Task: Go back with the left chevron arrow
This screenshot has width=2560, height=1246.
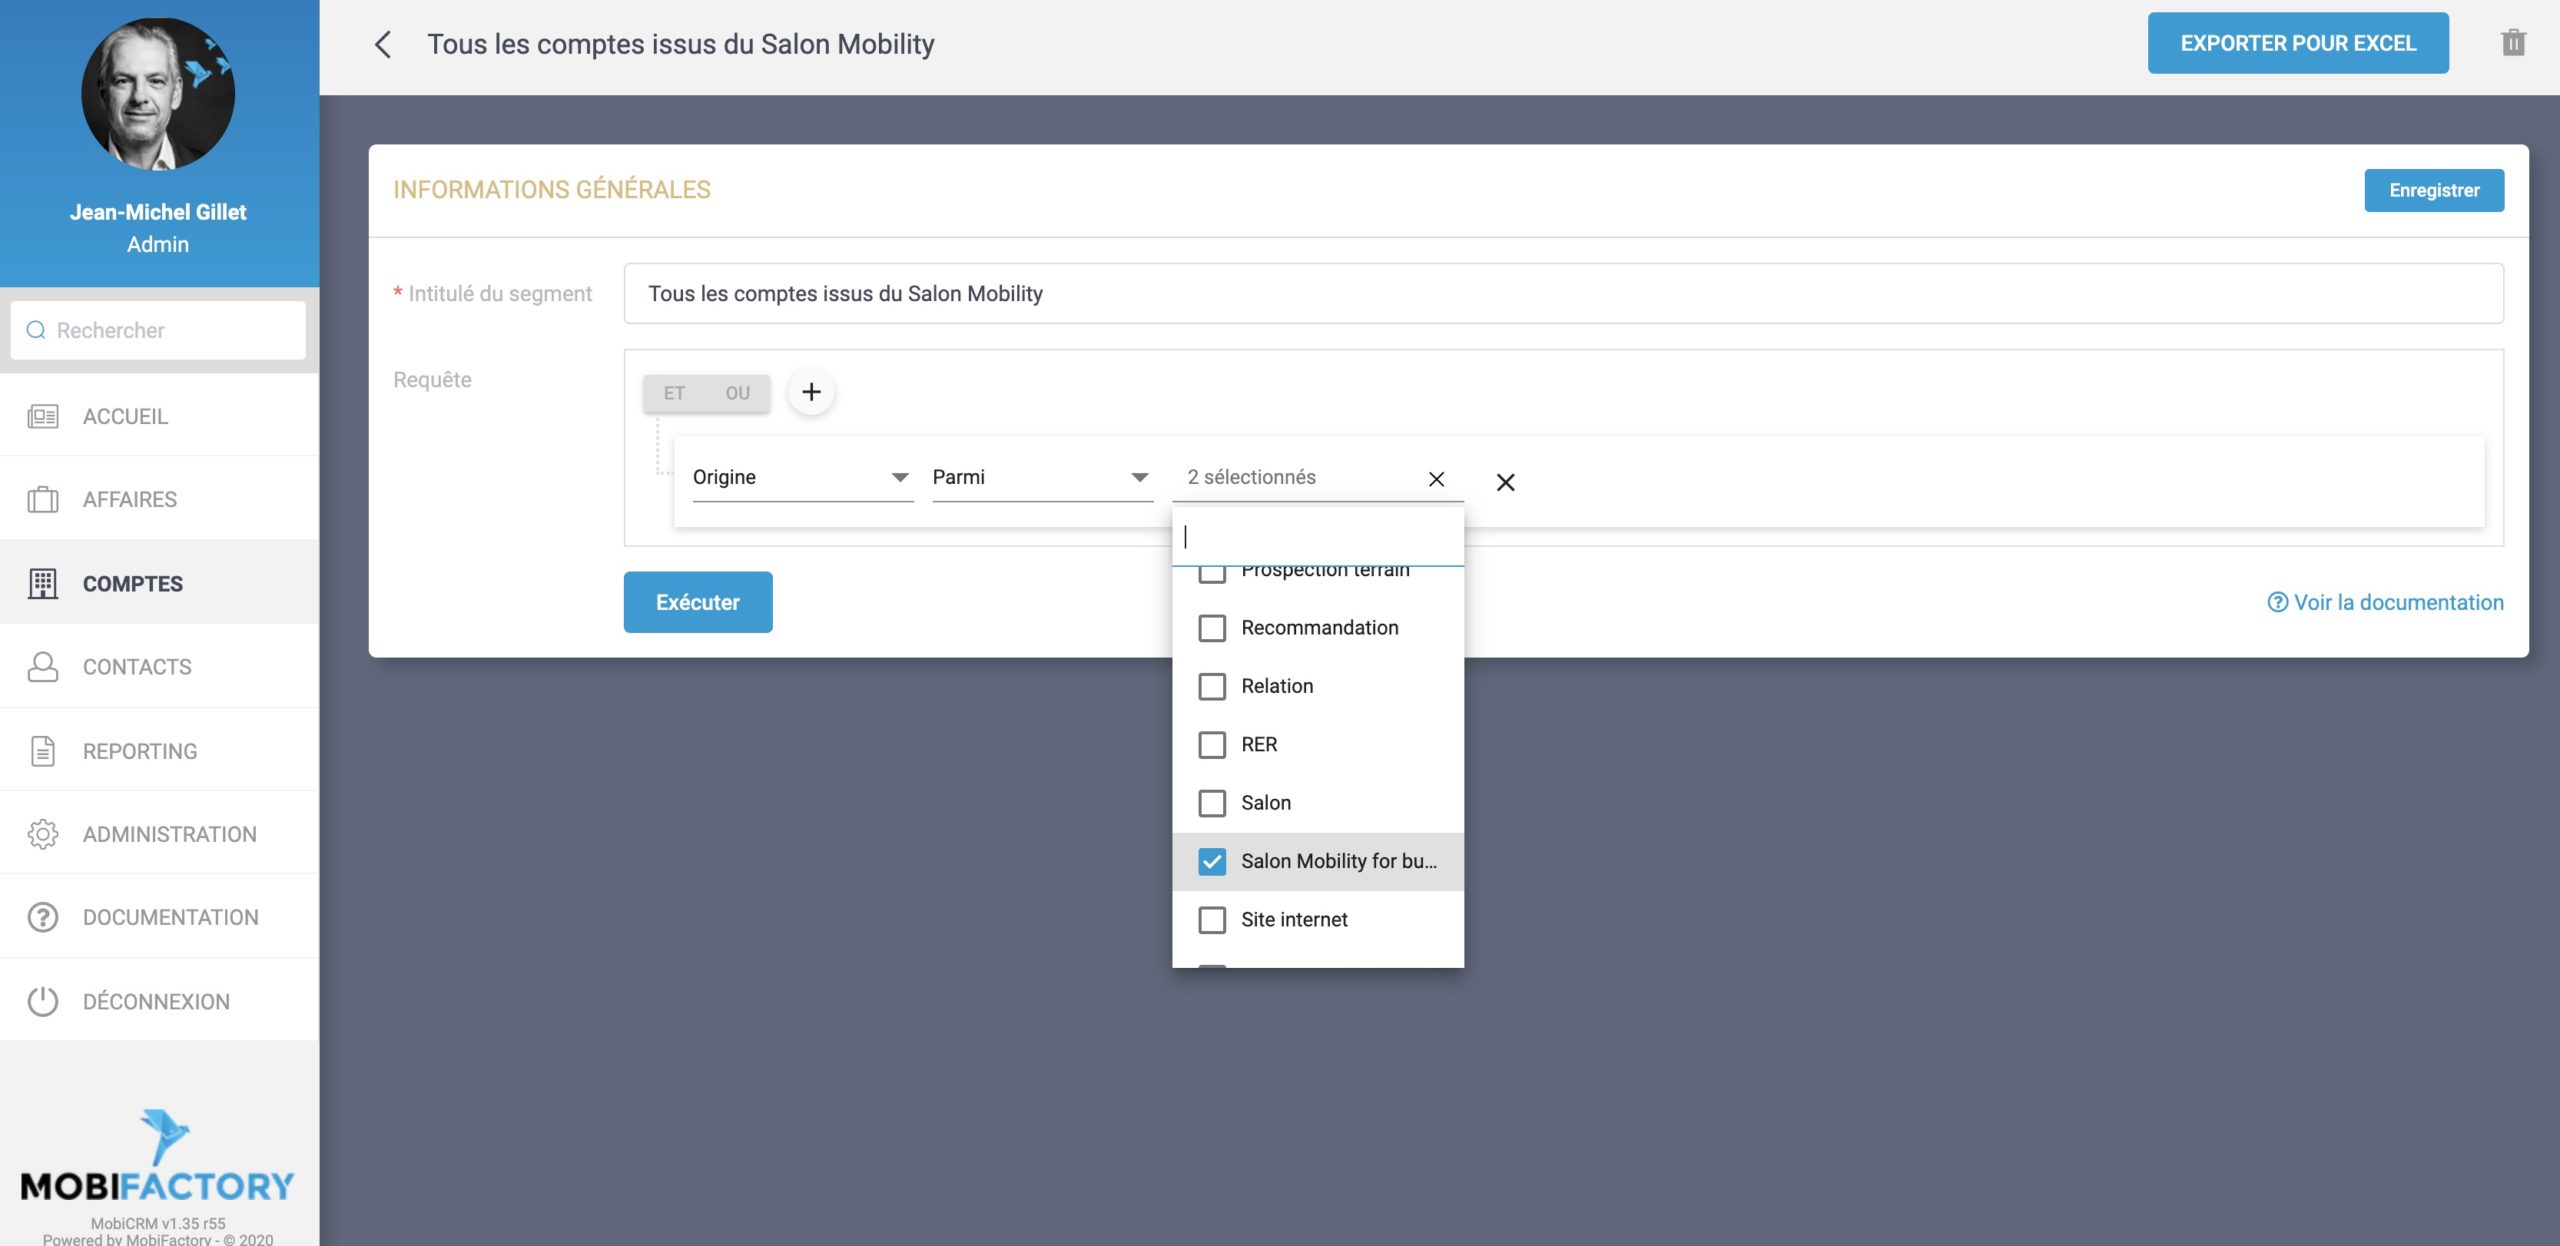Action: tap(383, 44)
